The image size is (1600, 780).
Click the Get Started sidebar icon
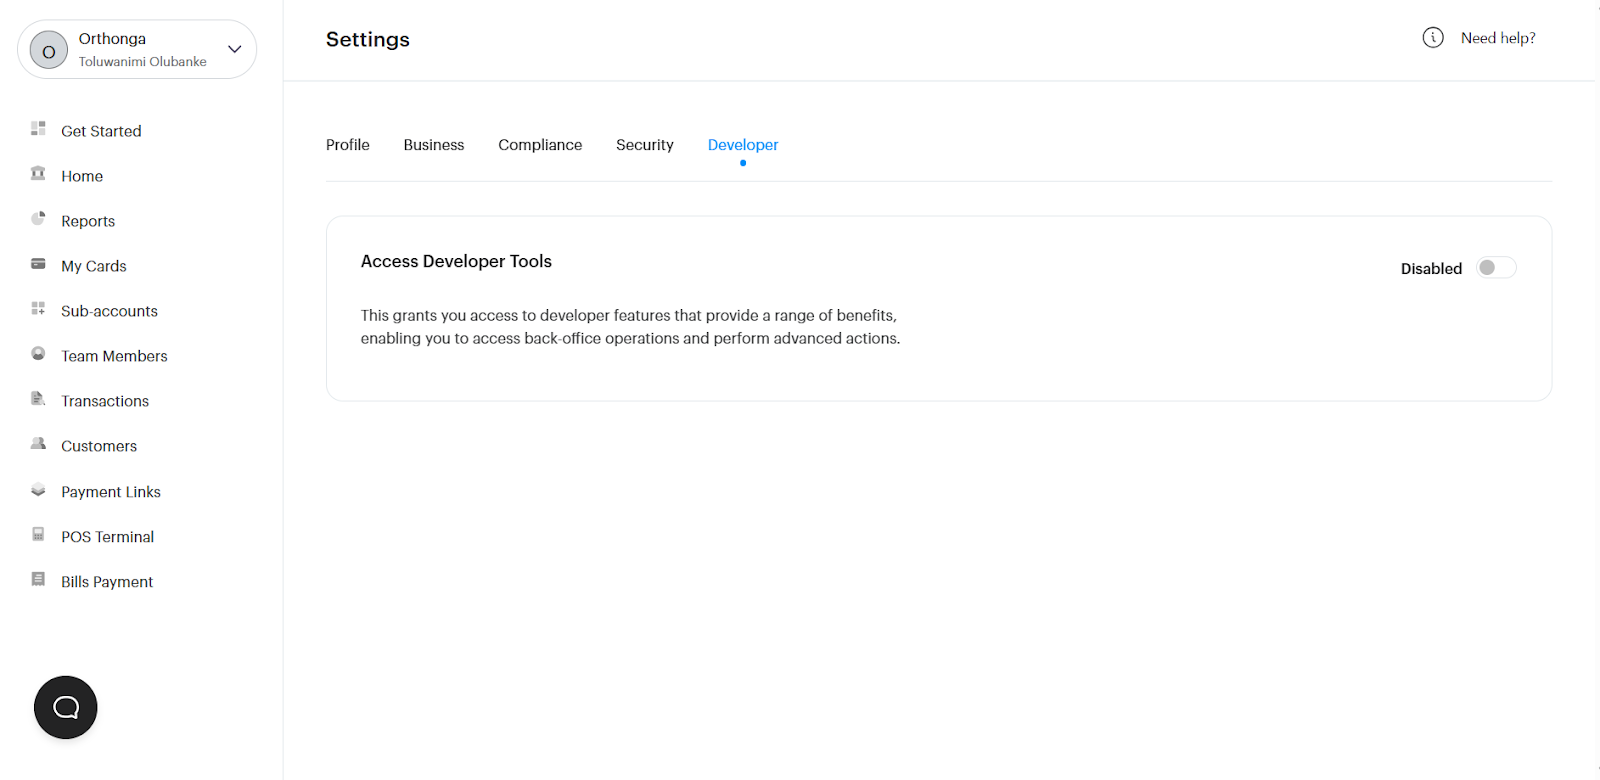click(x=38, y=129)
